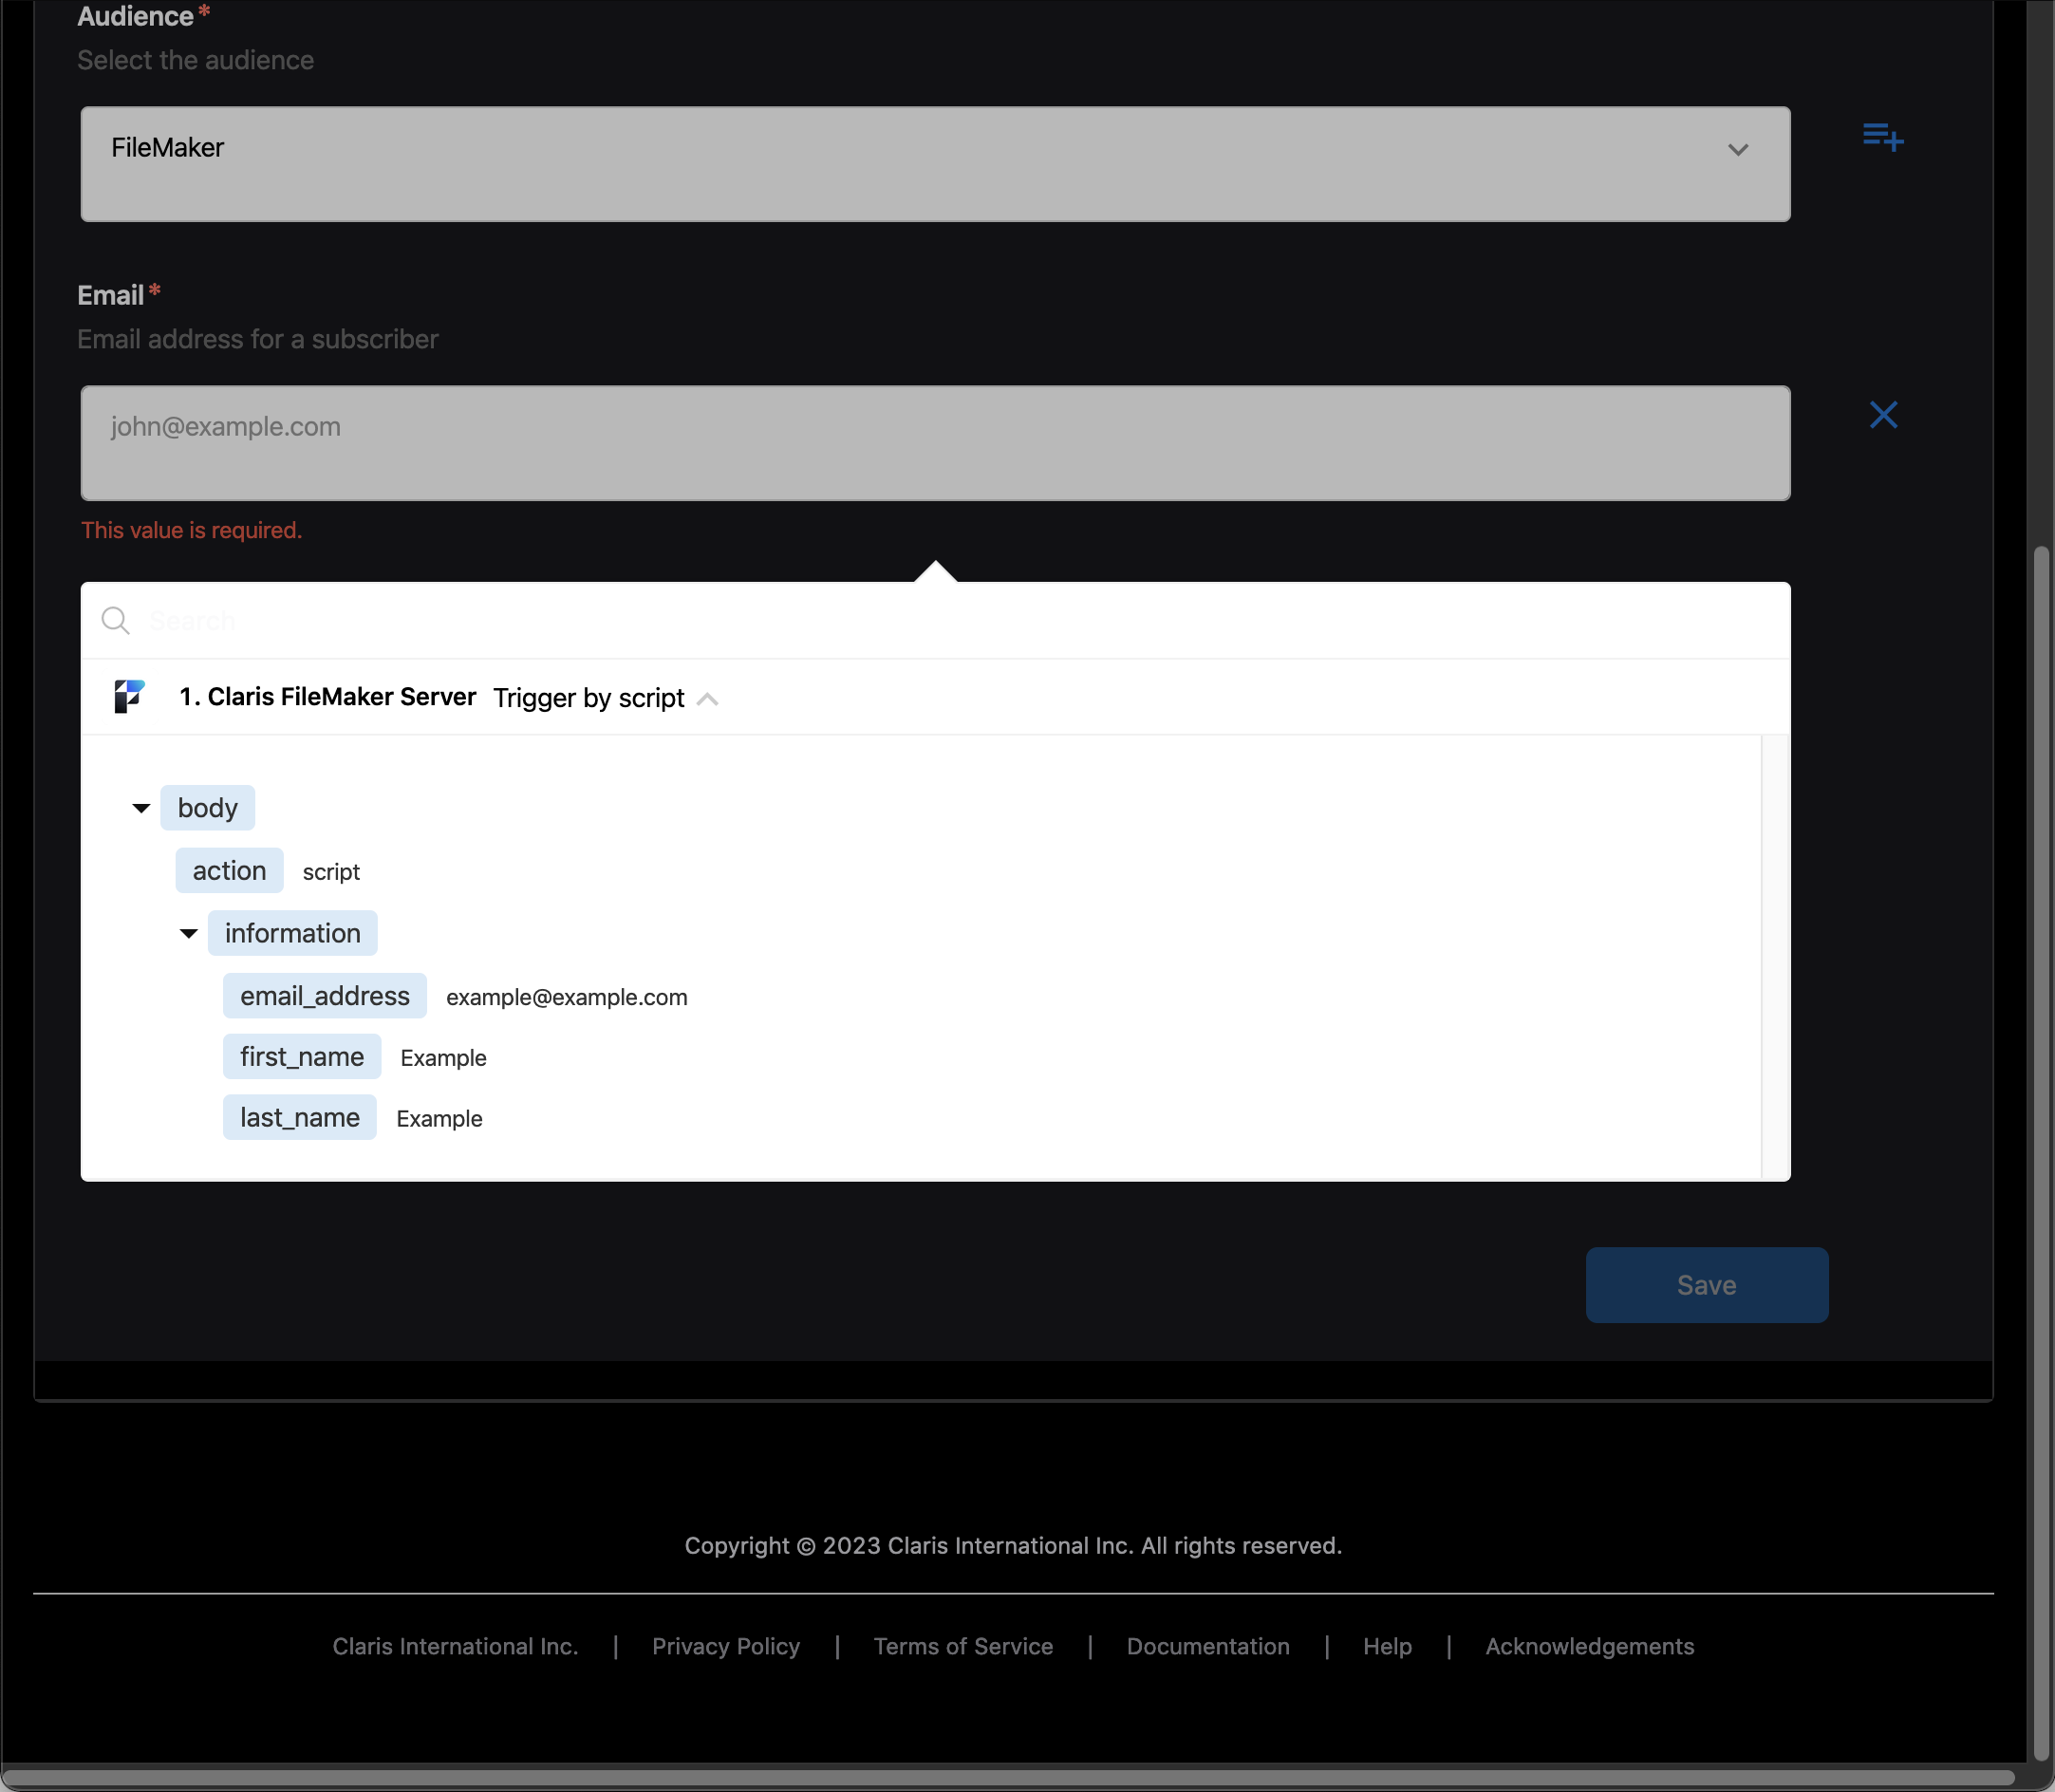Image resolution: width=2055 pixels, height=1792 pixels.
Task: Click the data picker panel scrollbar
Action: (x=1775, y=957)
